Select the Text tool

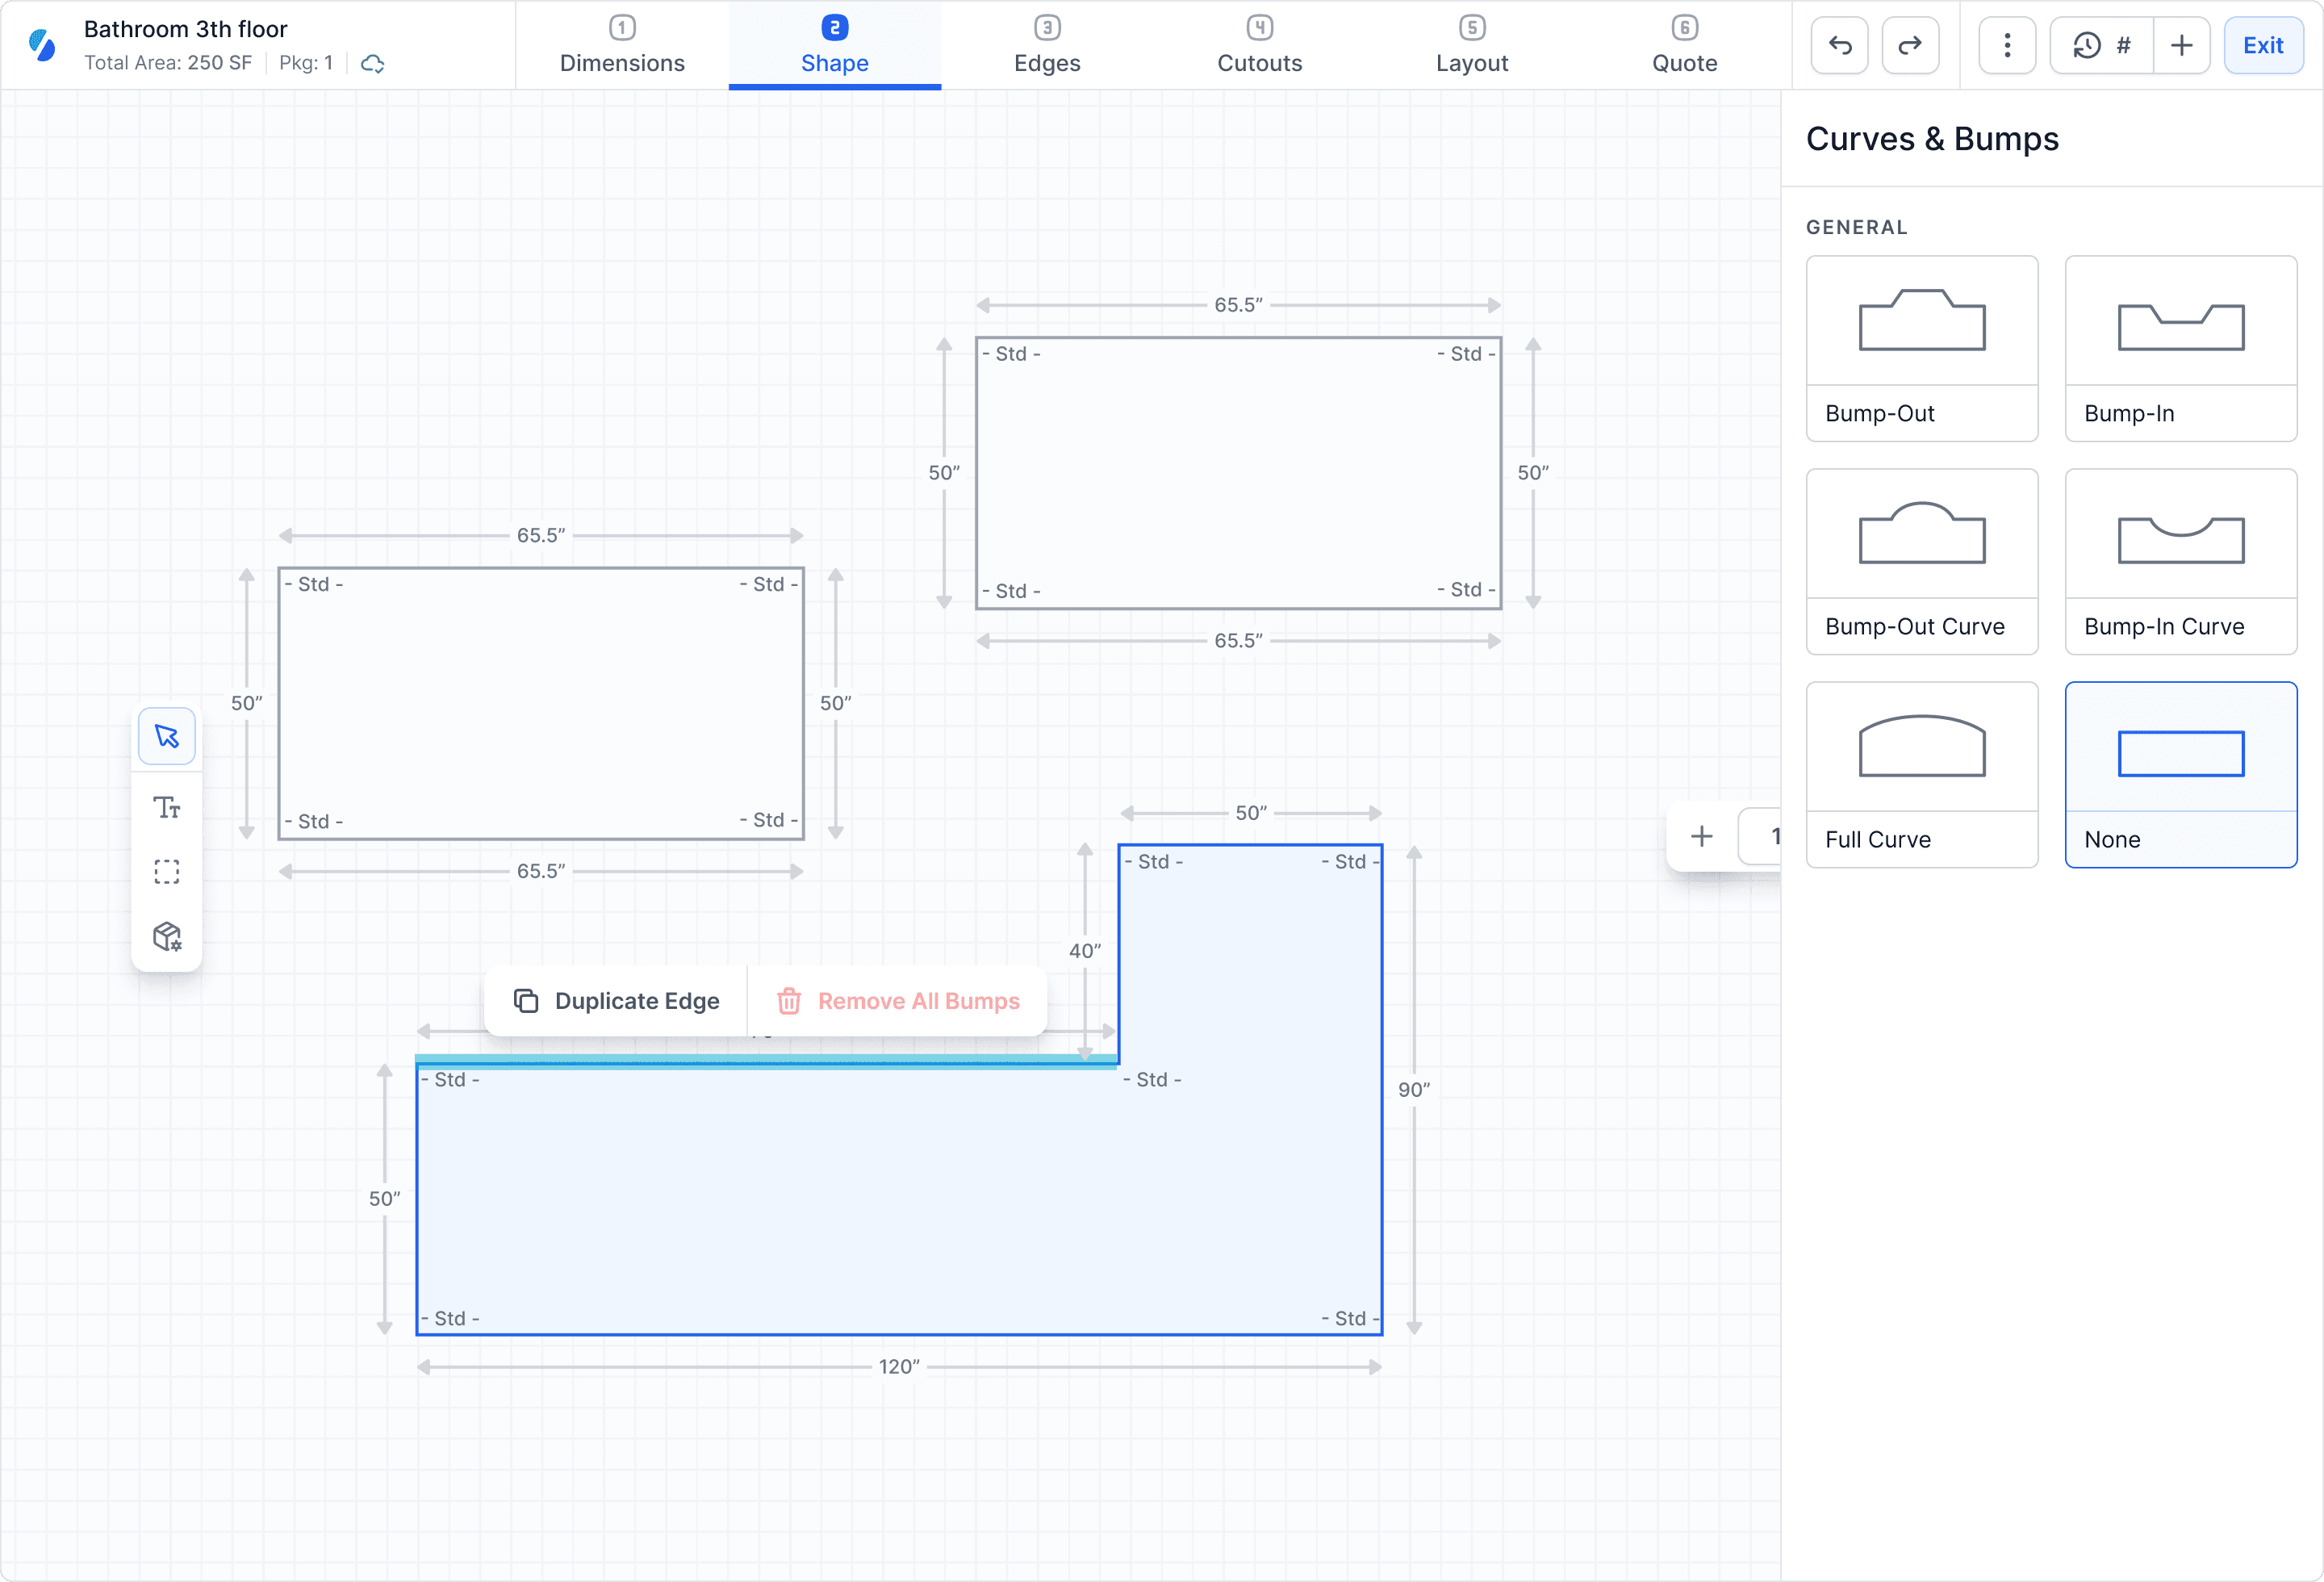[167, 807]
